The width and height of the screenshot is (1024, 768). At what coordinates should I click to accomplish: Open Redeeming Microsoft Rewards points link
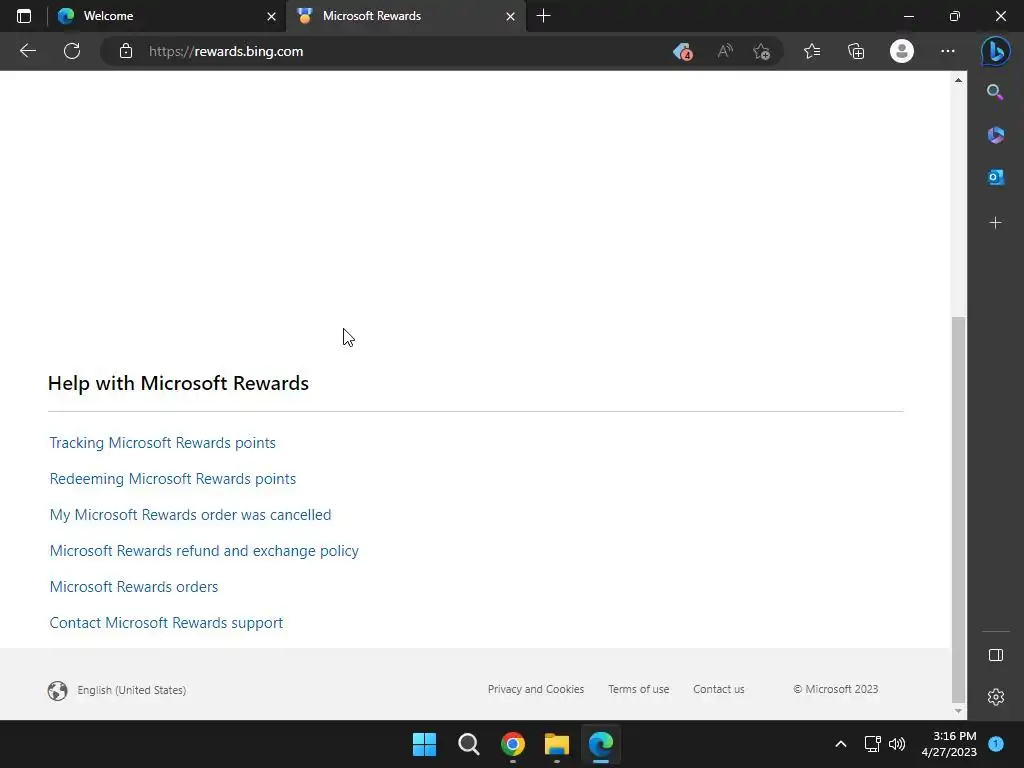click(172, 479)
